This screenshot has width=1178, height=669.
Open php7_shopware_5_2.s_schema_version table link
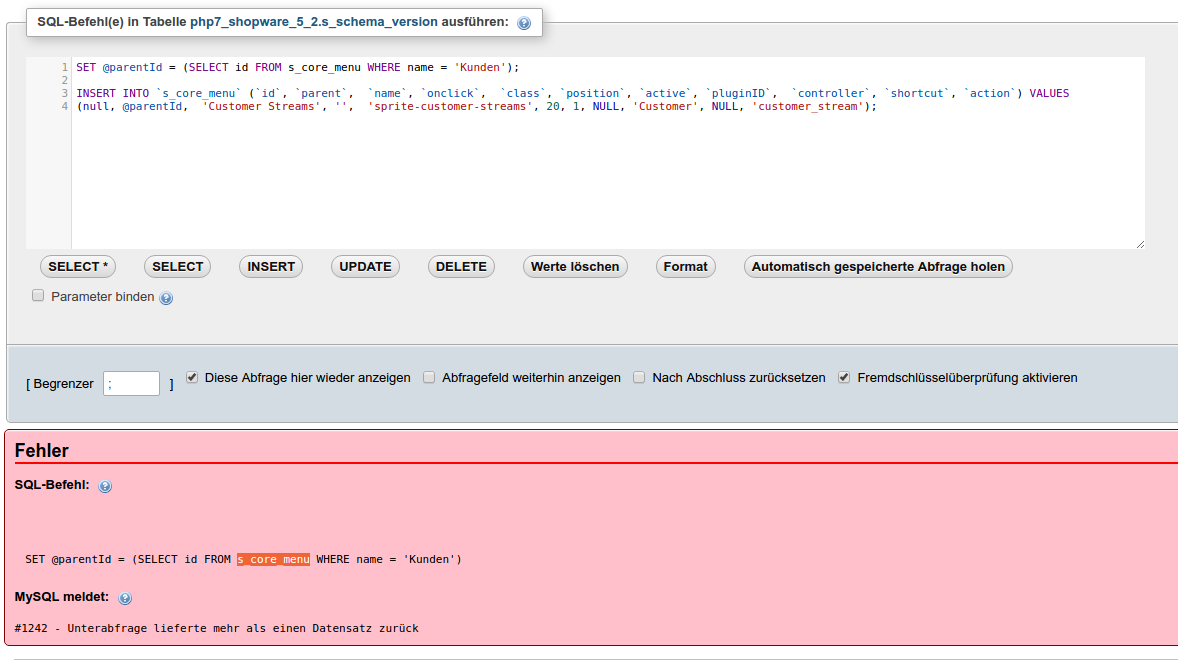(313, 22)
